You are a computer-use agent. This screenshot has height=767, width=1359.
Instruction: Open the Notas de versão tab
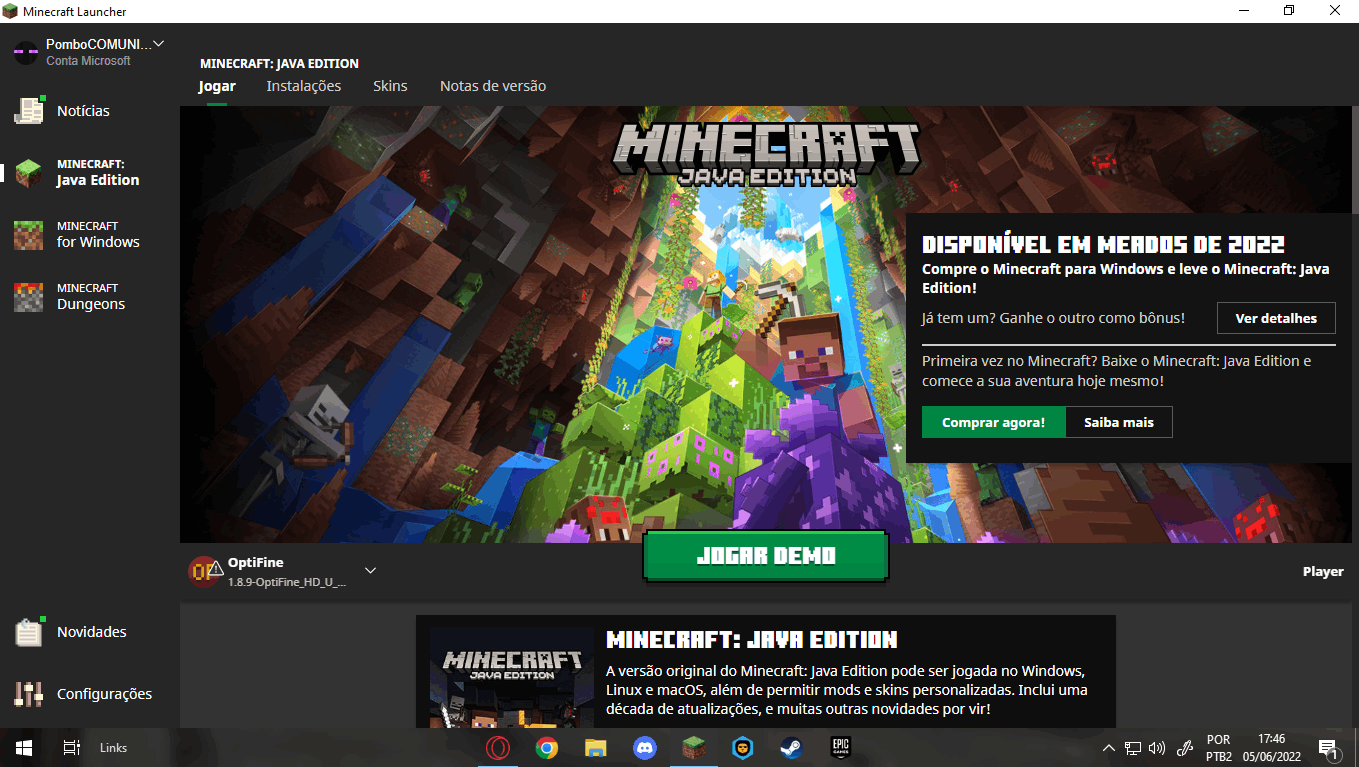tap(493, 86)
